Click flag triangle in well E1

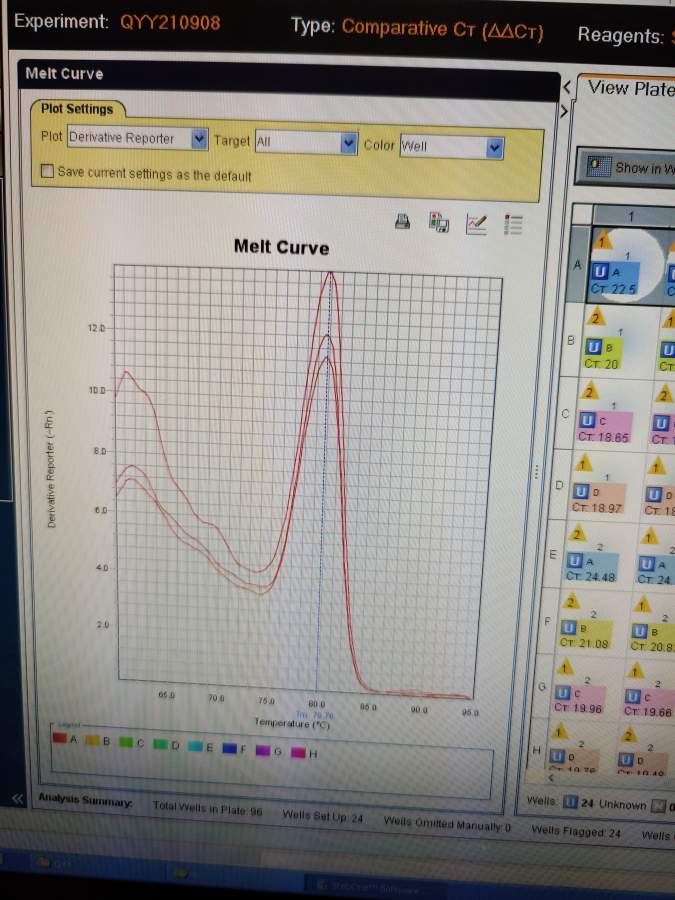point(576,534)
